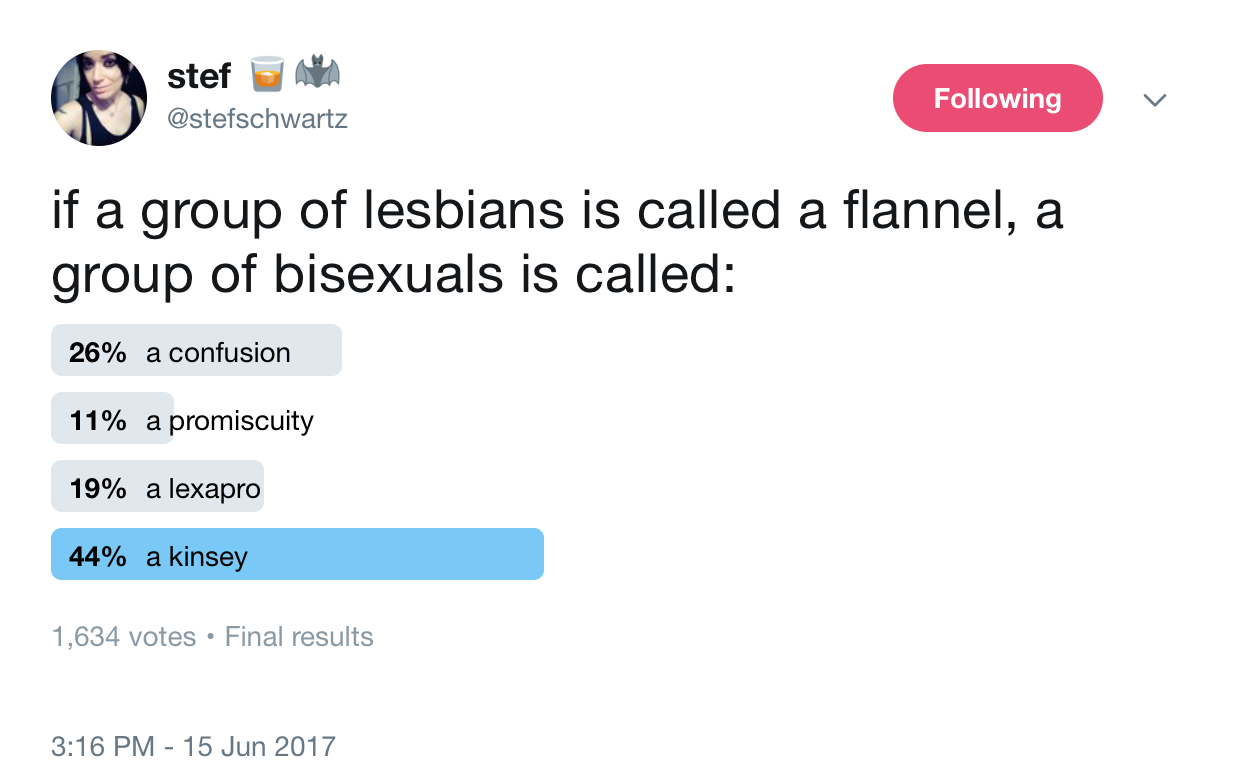The height and width of the screenshot is (784, 1240).
Task: Toggle the pink Following button
Action: click(x=998, y=98)
